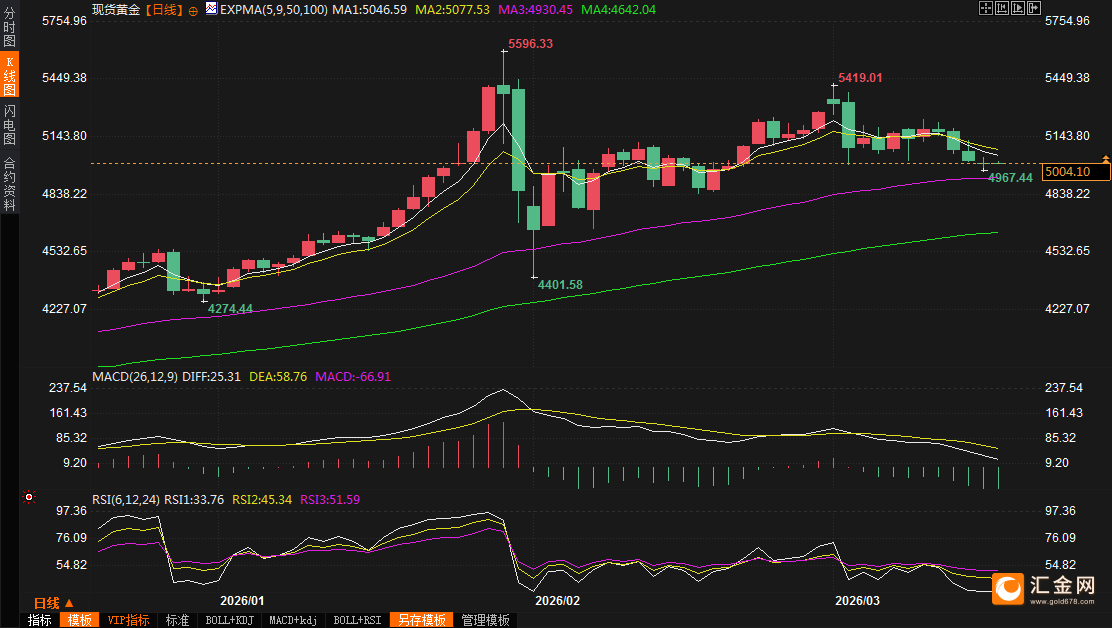The height and width of the screenshot is (628, 1112).
Task: Apply the BOLL+KDJ template
Action: [x=229, y=620]
